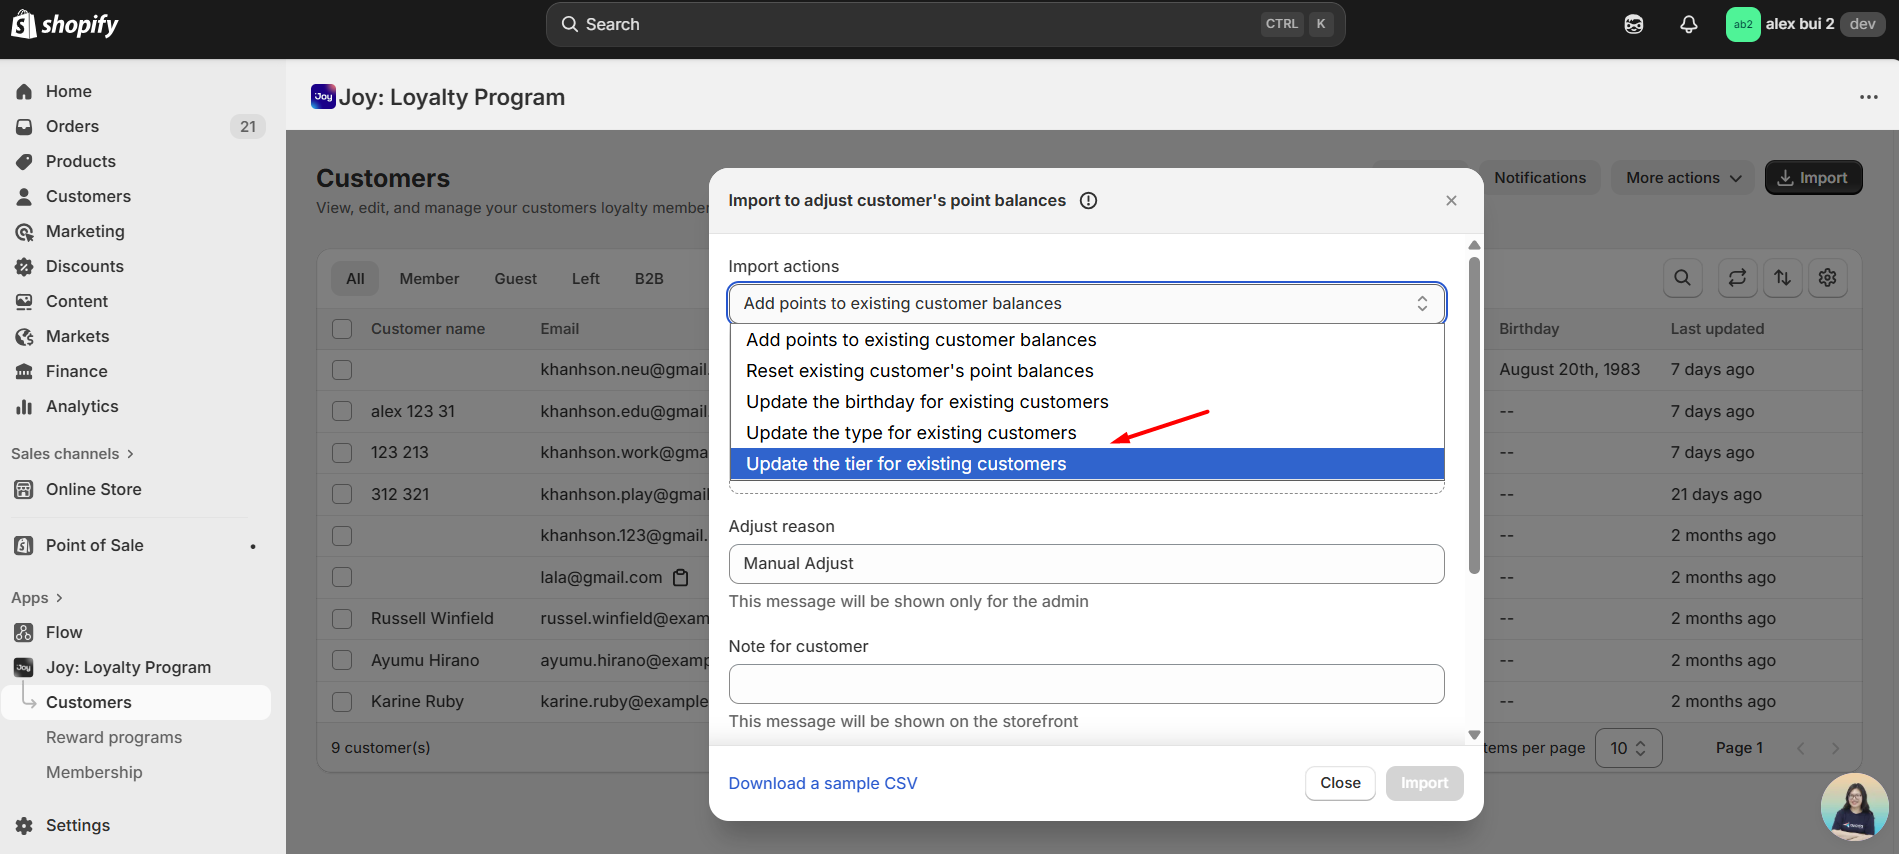Click Download a sample CSV link

pos(822,783)
